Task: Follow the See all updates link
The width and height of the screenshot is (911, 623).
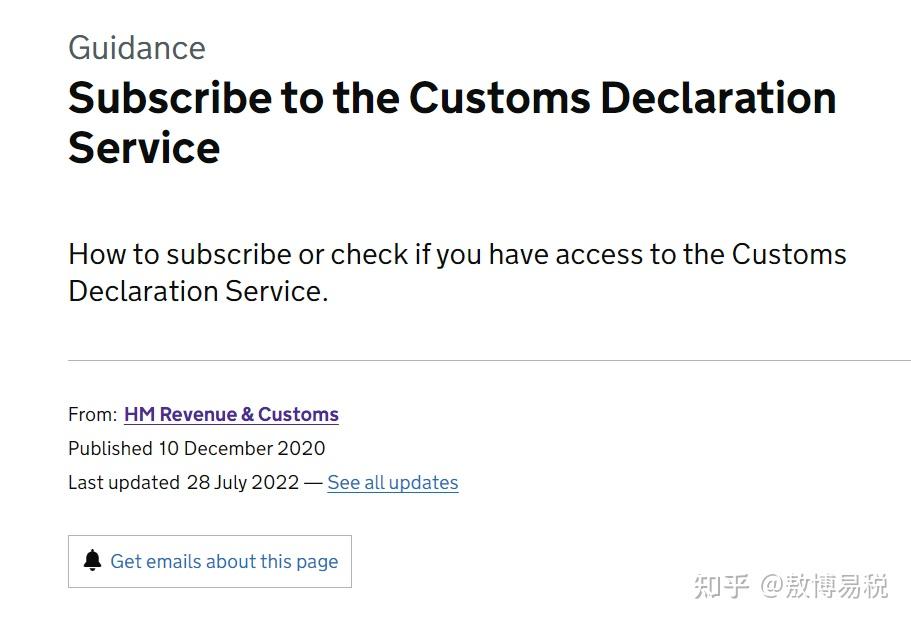Action: (x=392, y=482)
